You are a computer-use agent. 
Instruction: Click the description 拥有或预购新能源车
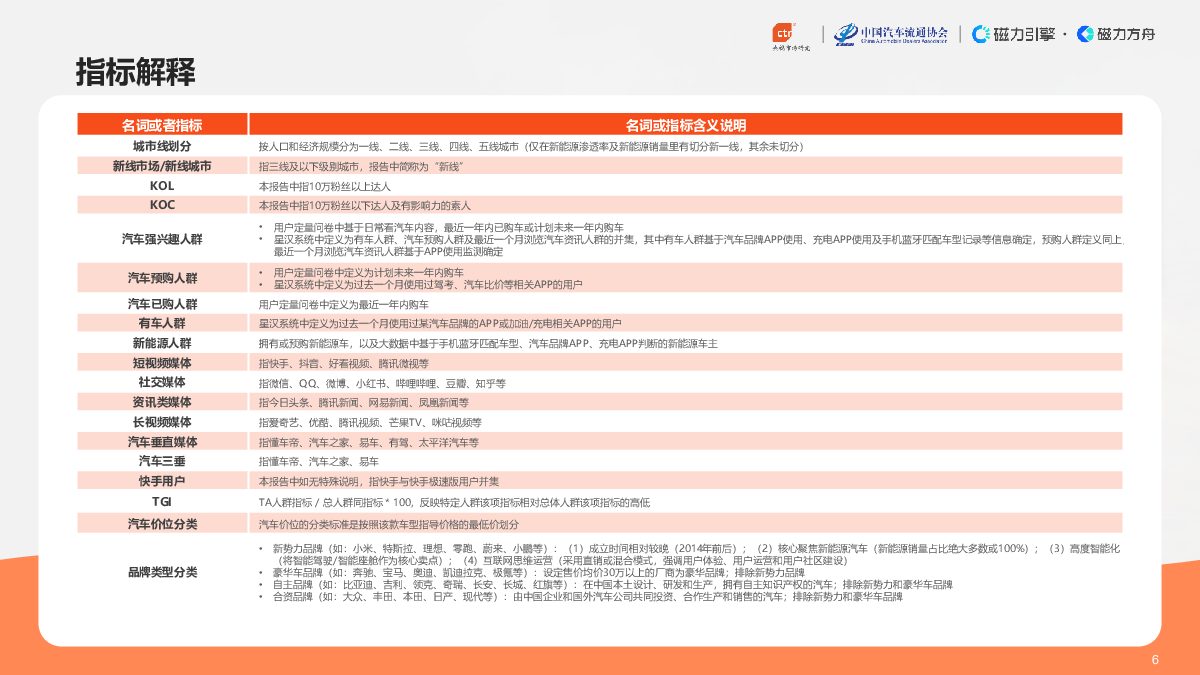pos(487,344)
